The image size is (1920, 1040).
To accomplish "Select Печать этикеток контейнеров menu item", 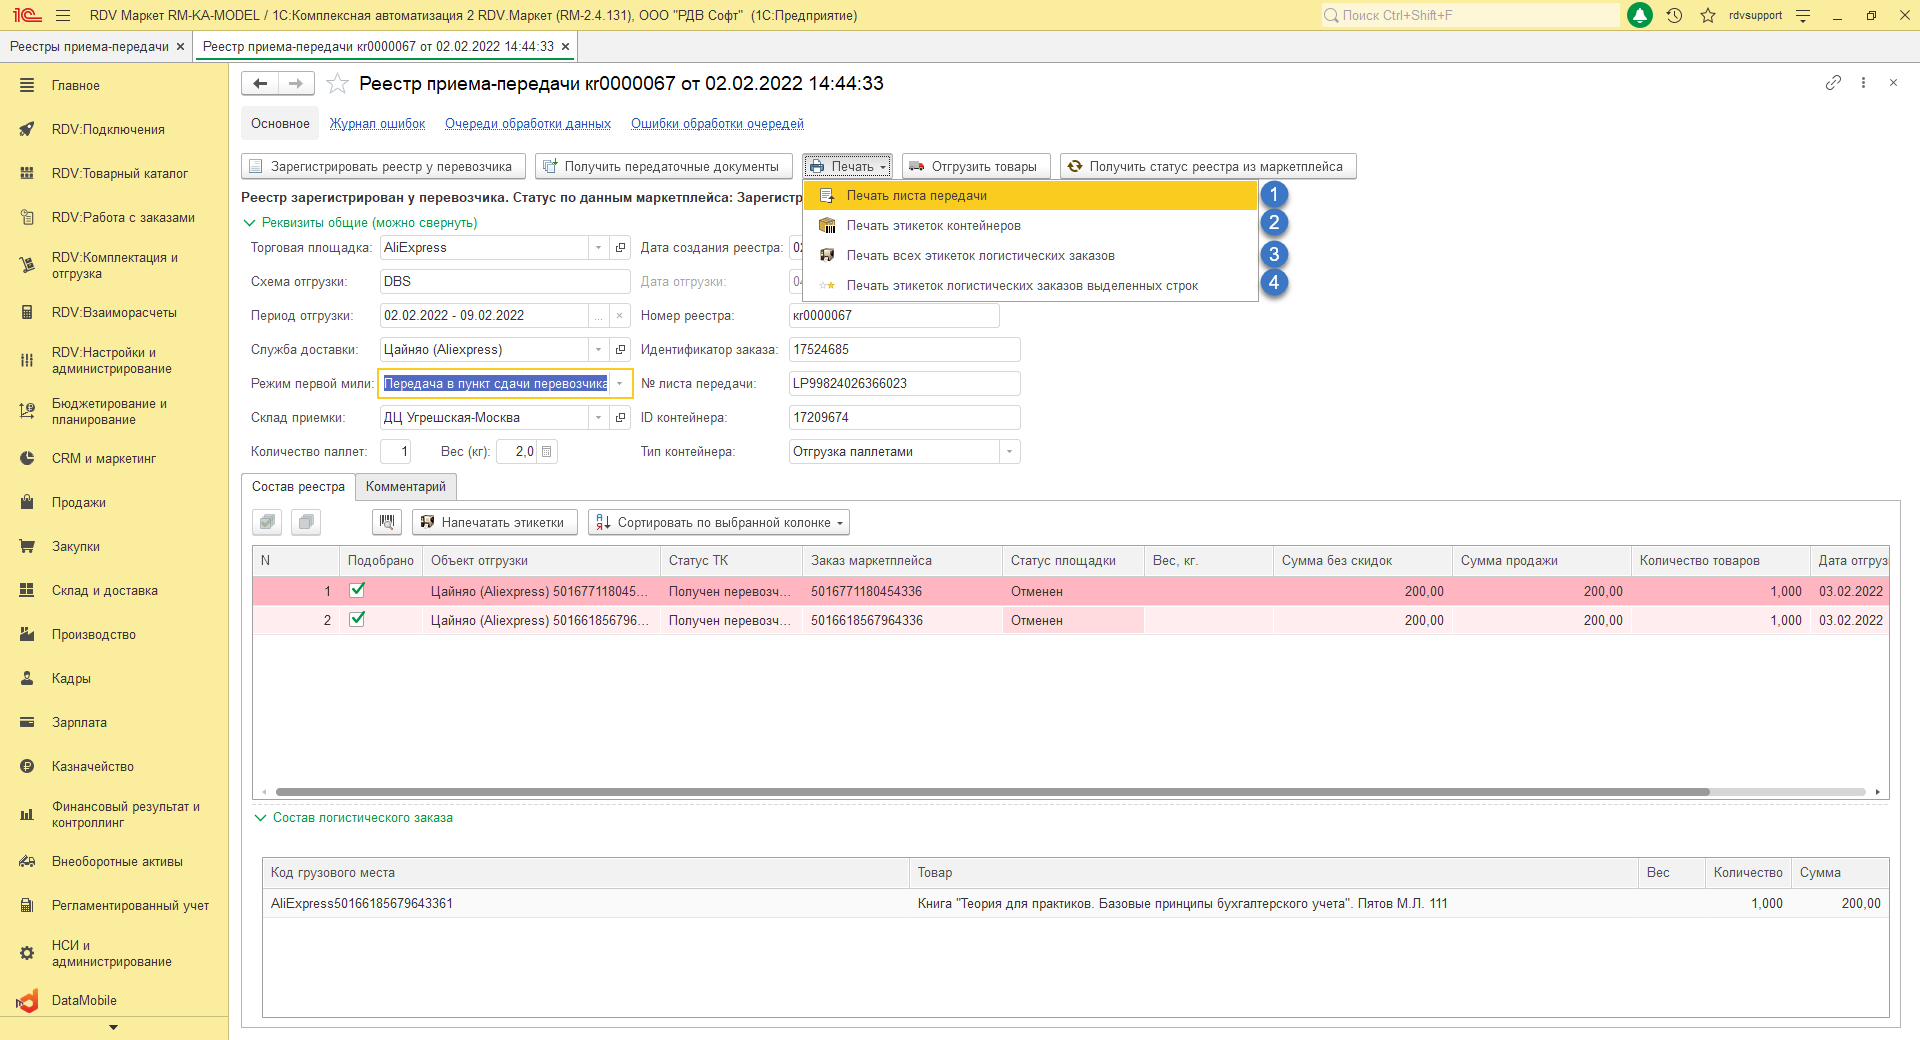I will (x=933, y=226).
